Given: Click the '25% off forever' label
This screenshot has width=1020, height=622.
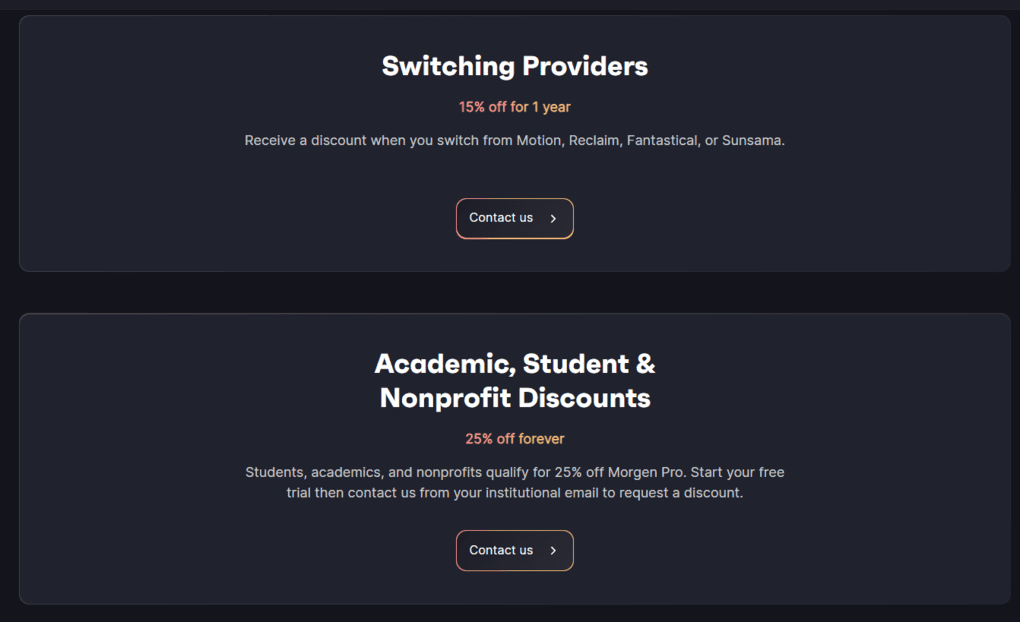Looking at the screenshot, I should click(514, 438).
